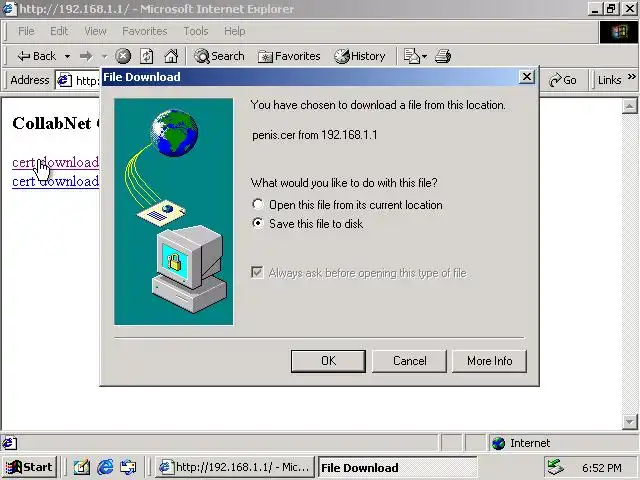This screenshot has height=480, width=640.
Task: Launch Internet Explorer from quick launch
Action: pos(105,467)
